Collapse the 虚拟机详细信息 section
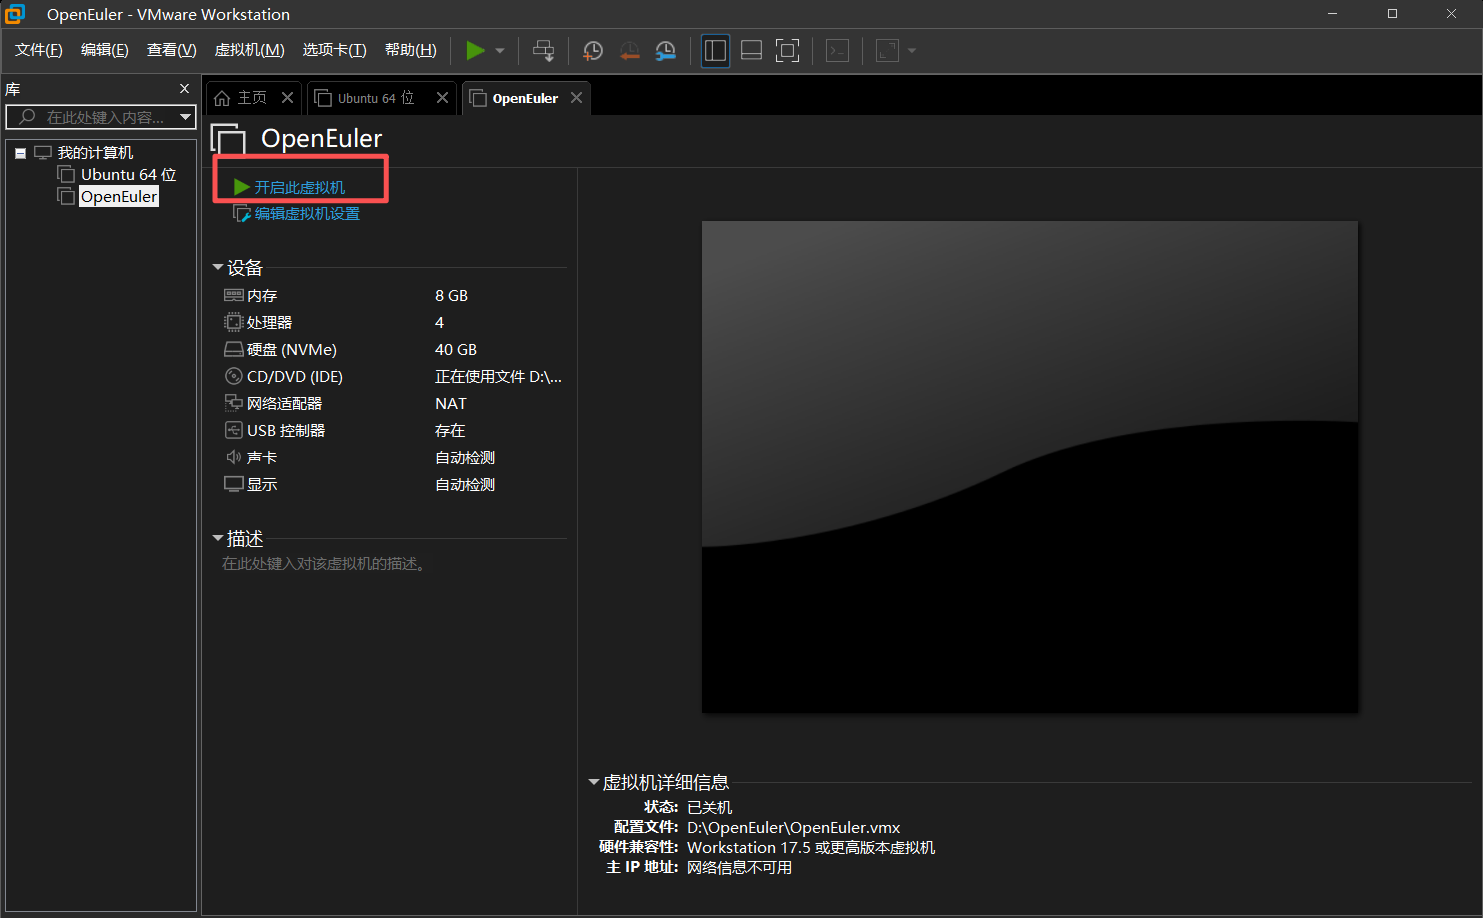1483x918 pixels. 594,783
